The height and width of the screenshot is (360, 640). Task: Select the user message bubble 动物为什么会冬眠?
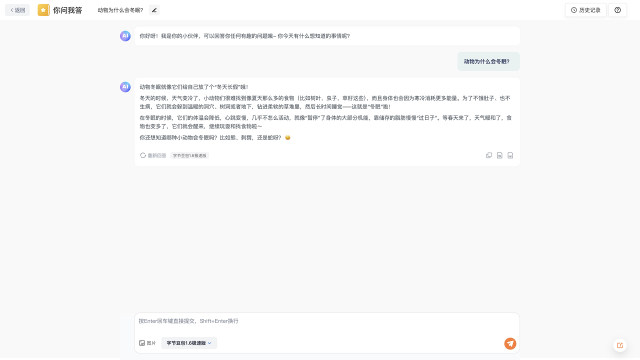coord(488,62)
